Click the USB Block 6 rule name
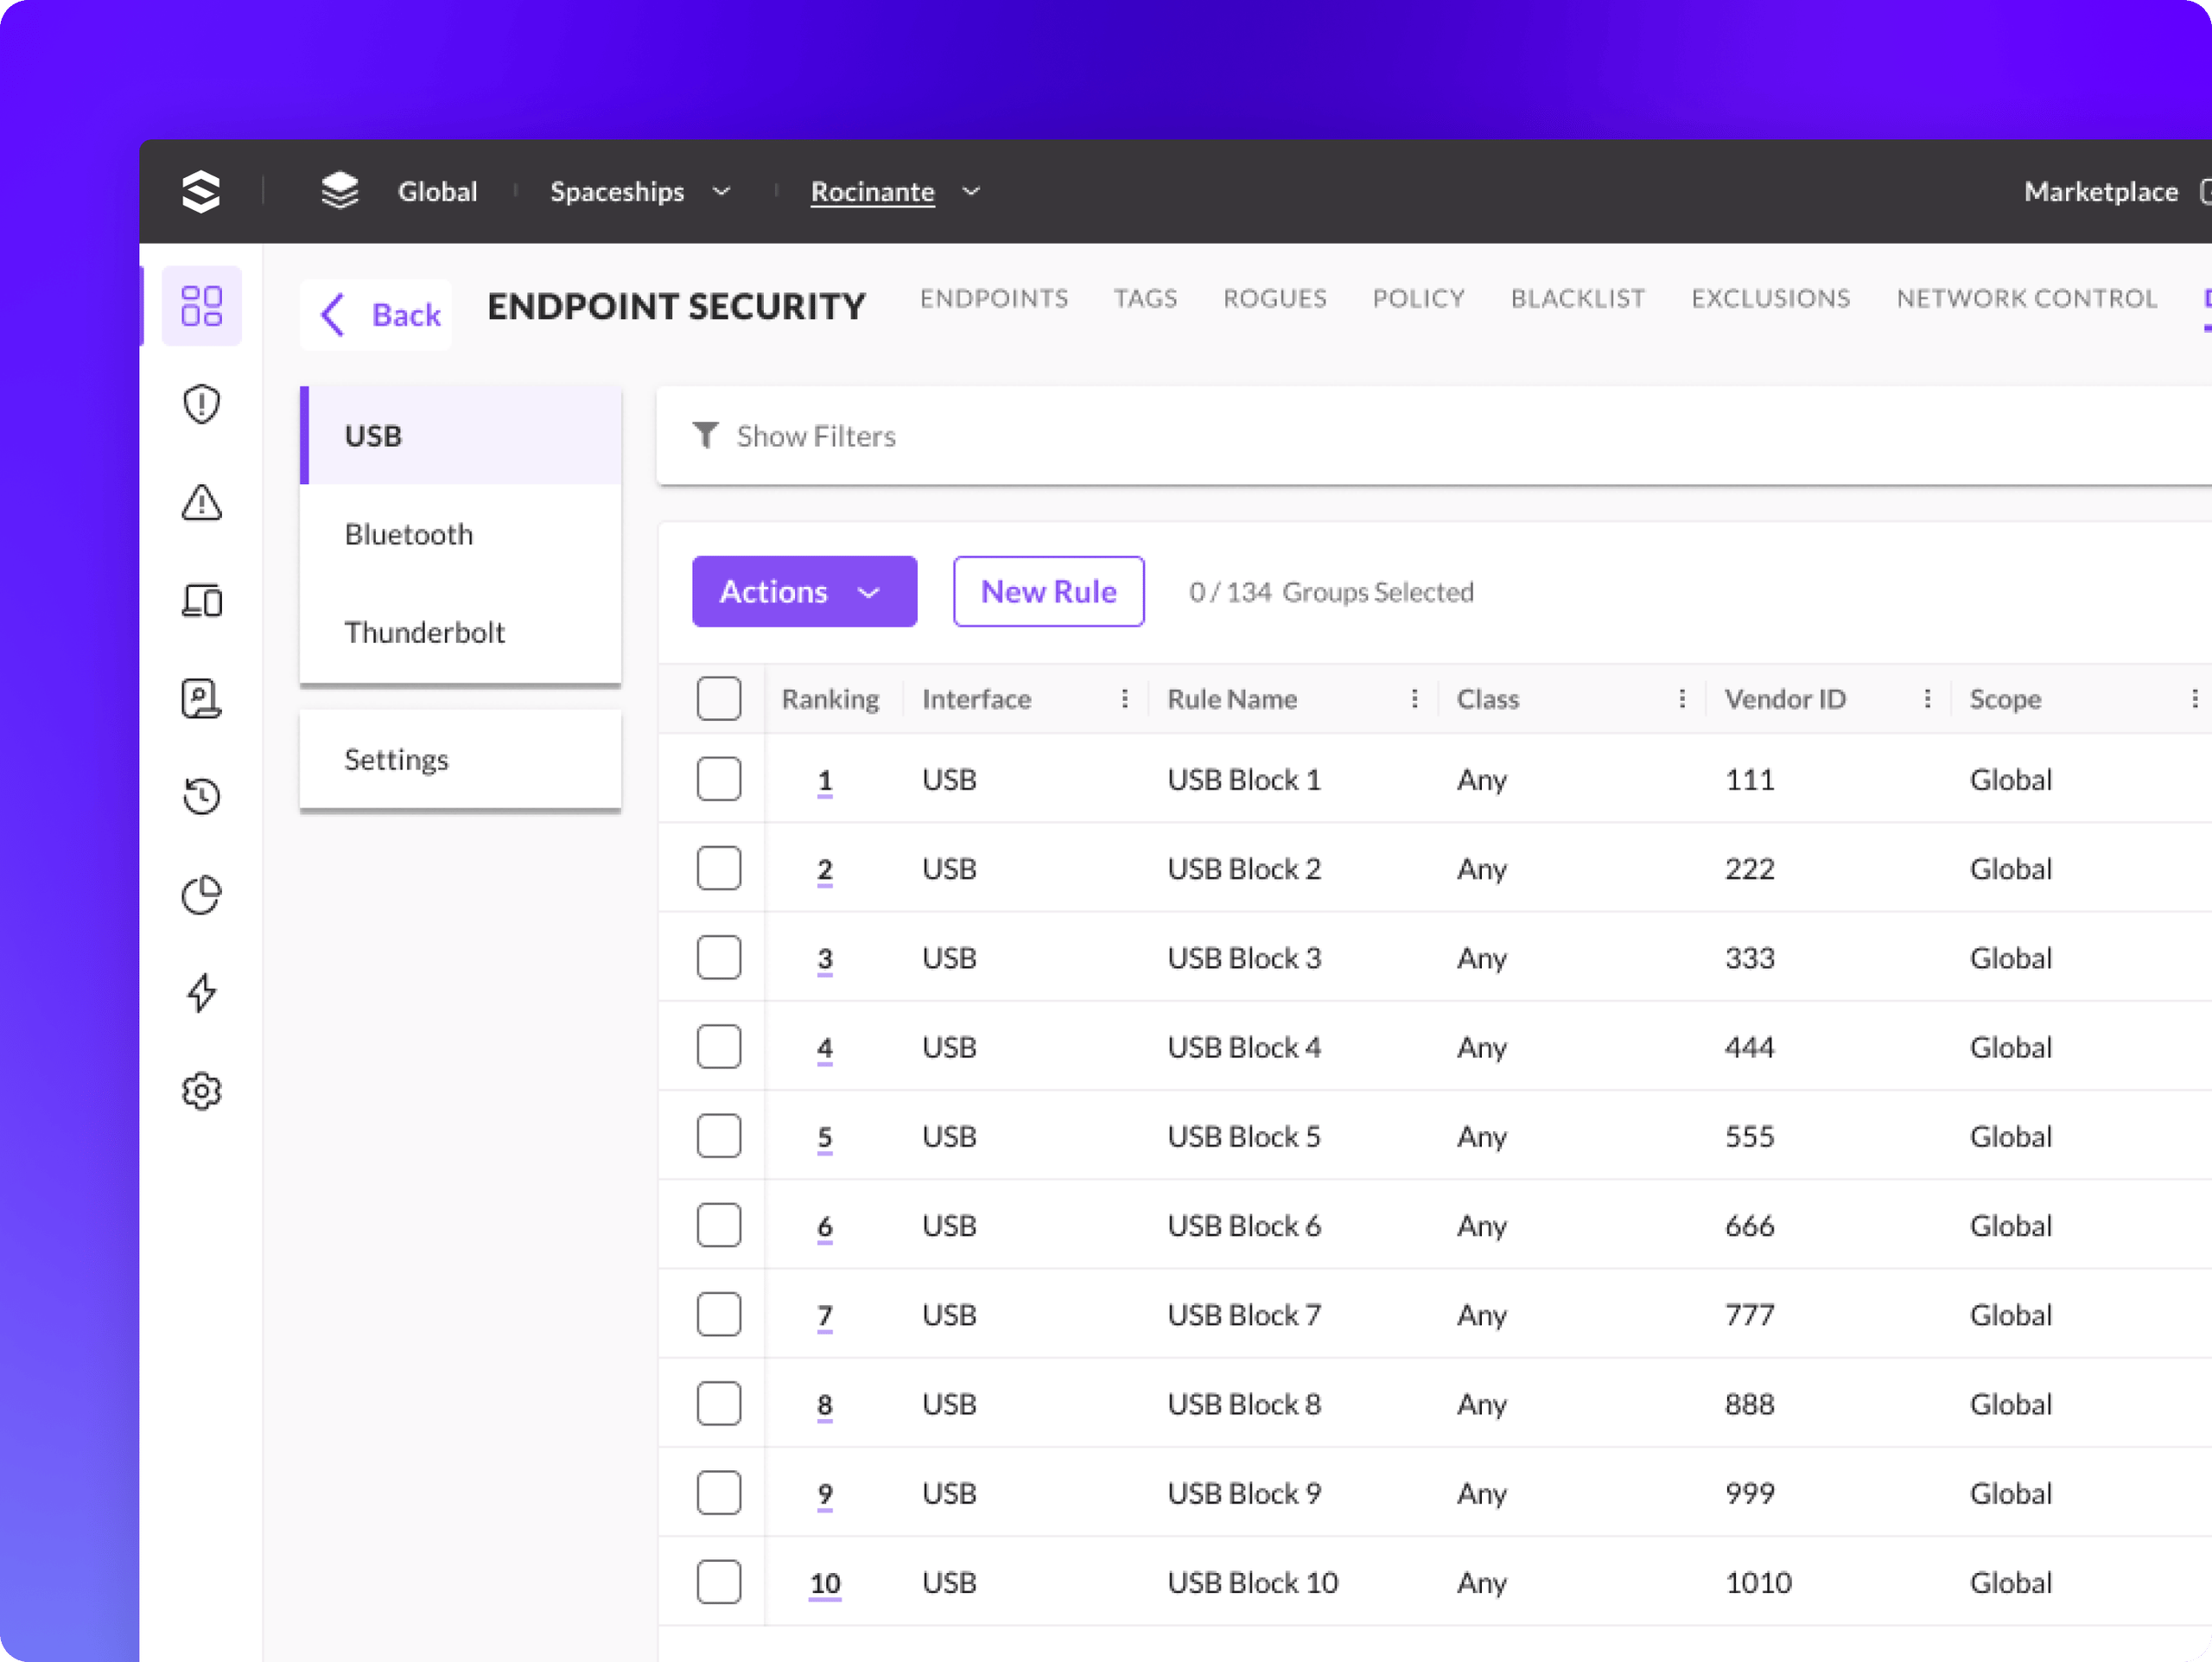The image size is (2212, 1662). coord(1244,1225)
